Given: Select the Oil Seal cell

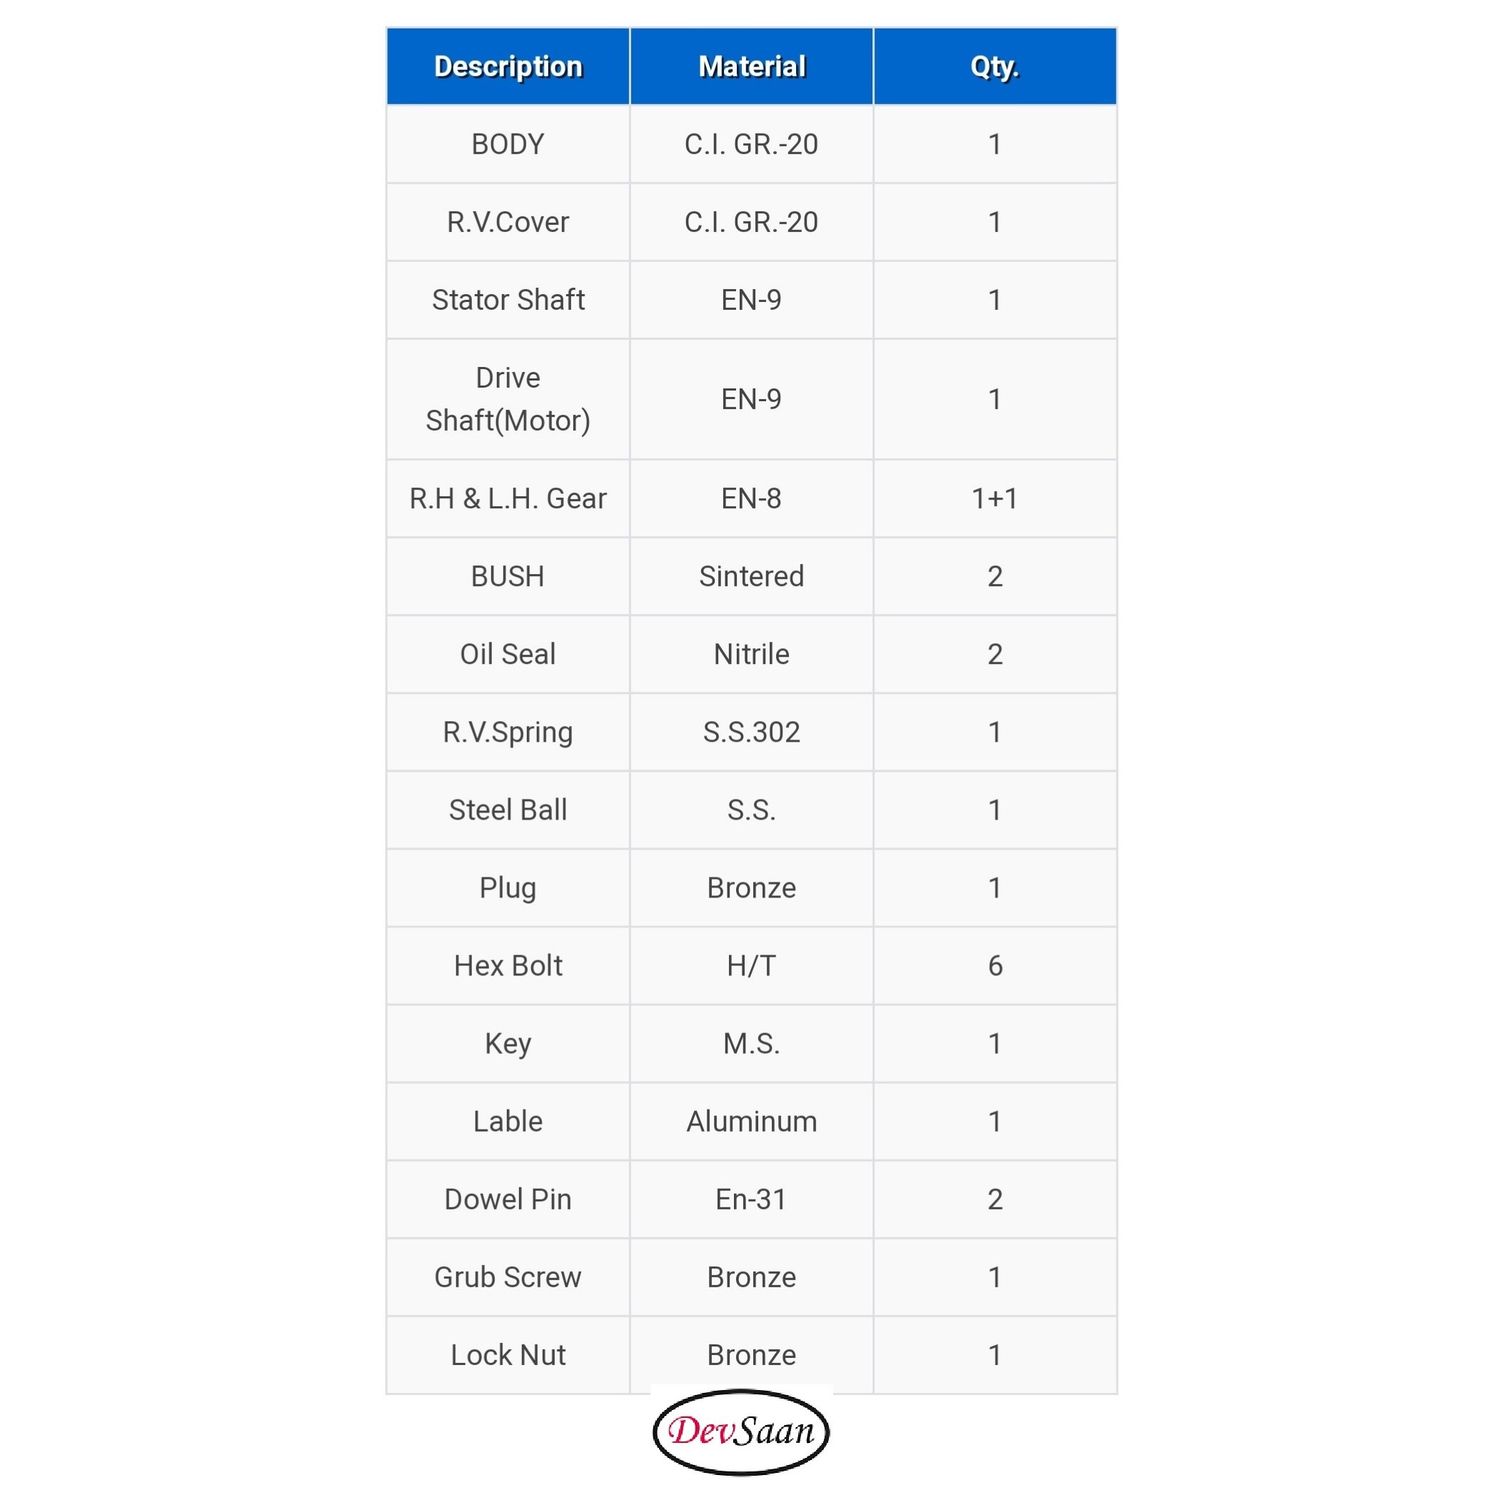Looking at the screenshot, I should (x=508, y=654).
